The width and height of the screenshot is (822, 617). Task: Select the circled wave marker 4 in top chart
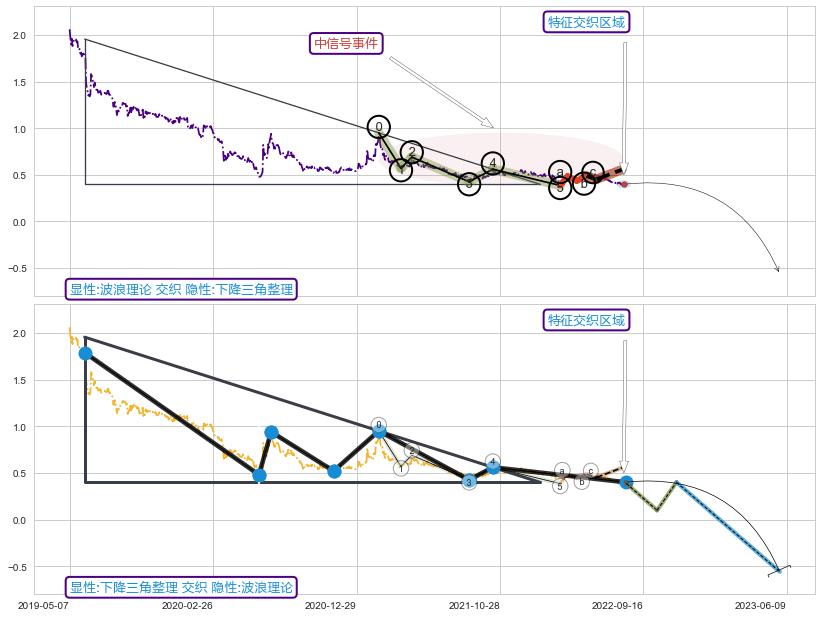[492, 163]
